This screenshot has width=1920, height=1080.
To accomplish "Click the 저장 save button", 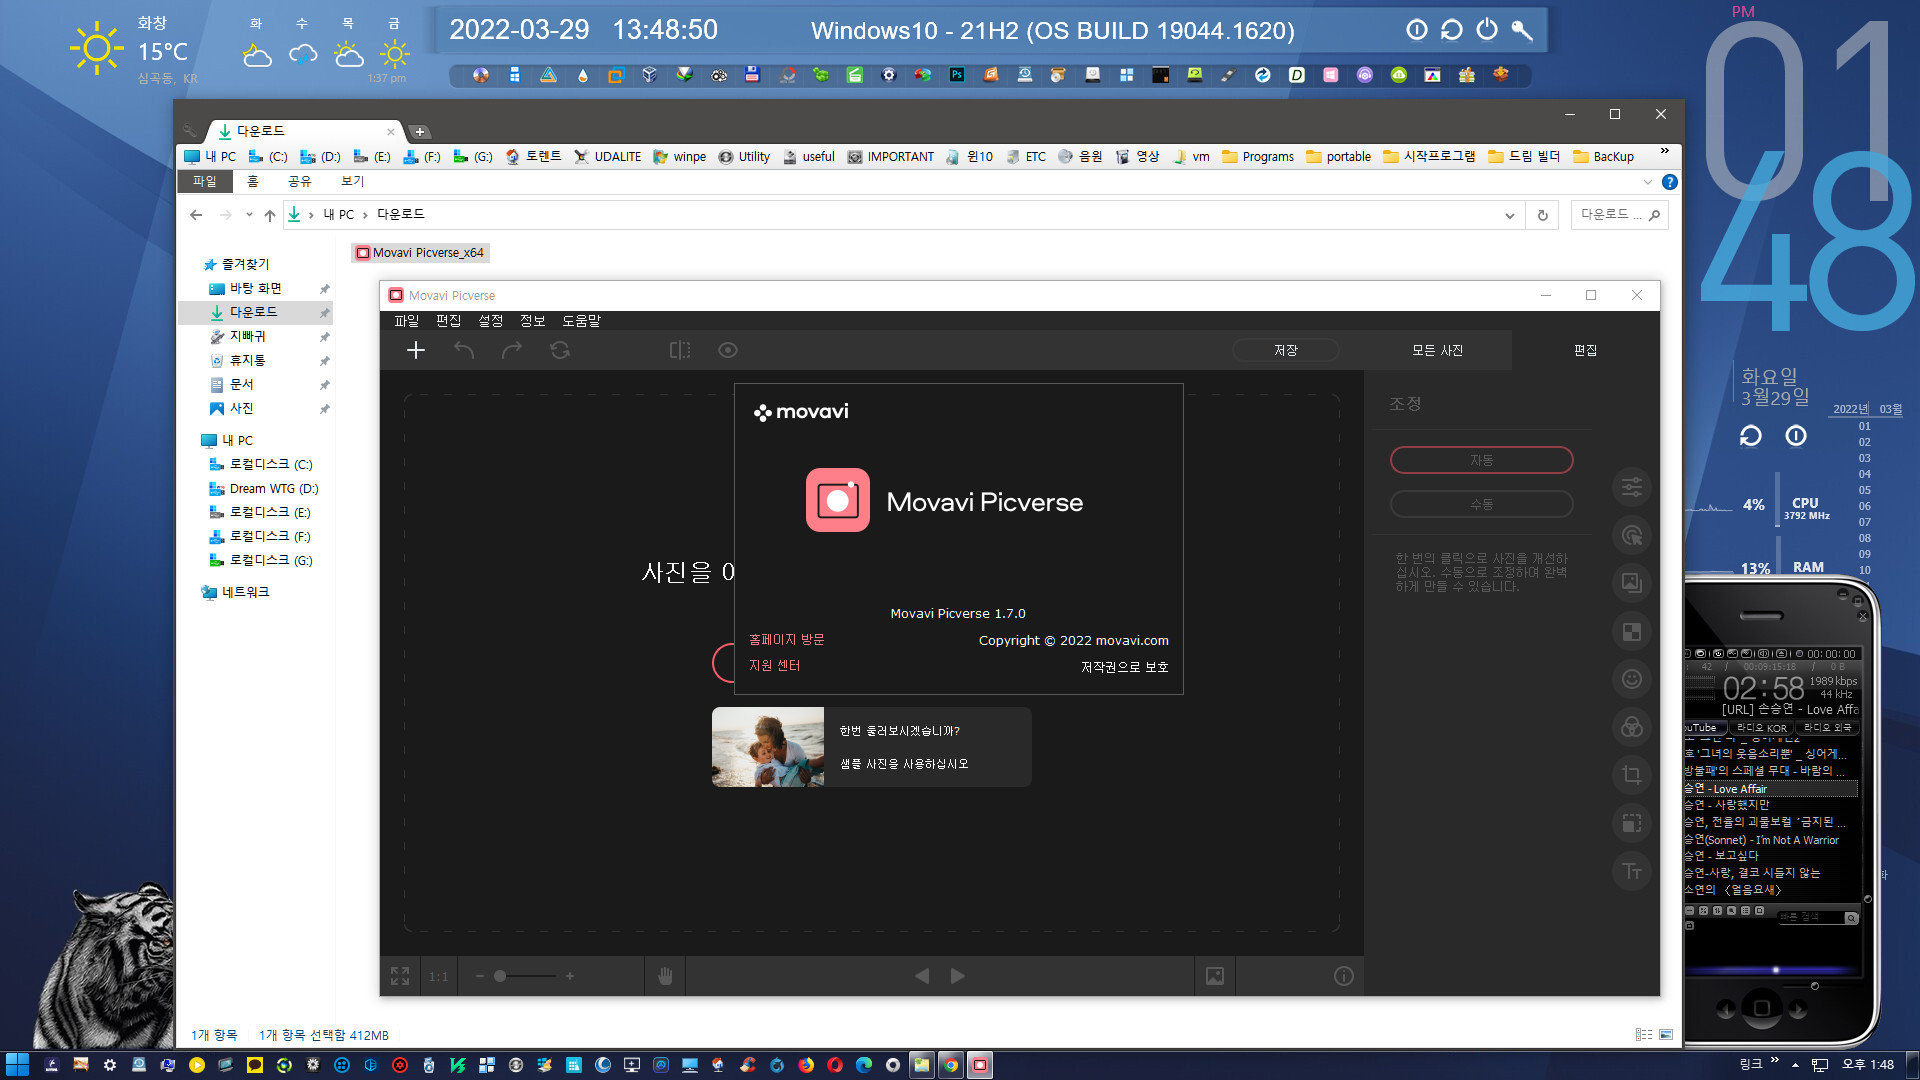I will click(x=1286, y=350).
